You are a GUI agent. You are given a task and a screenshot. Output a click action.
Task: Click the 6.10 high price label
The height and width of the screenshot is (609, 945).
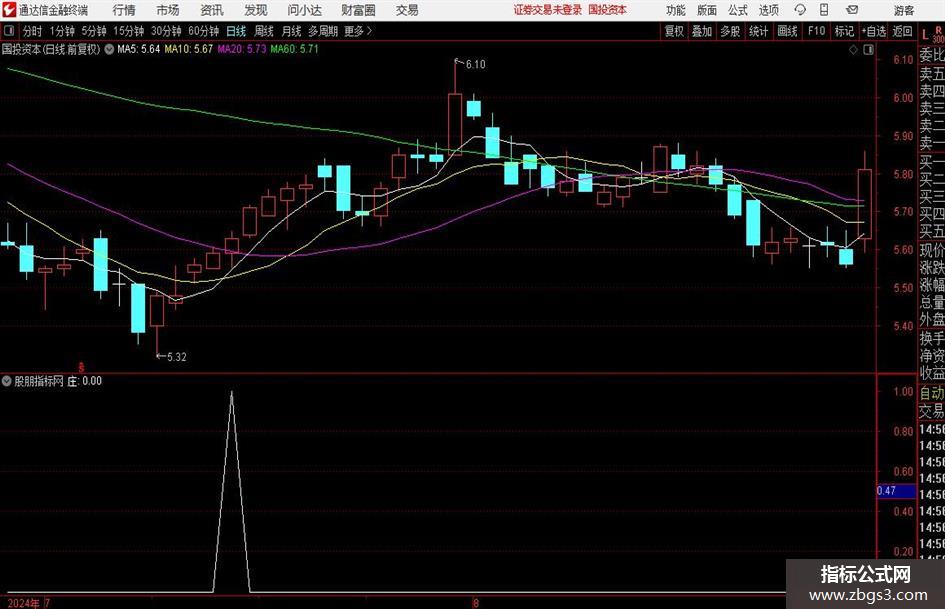(x=476, y=65)
